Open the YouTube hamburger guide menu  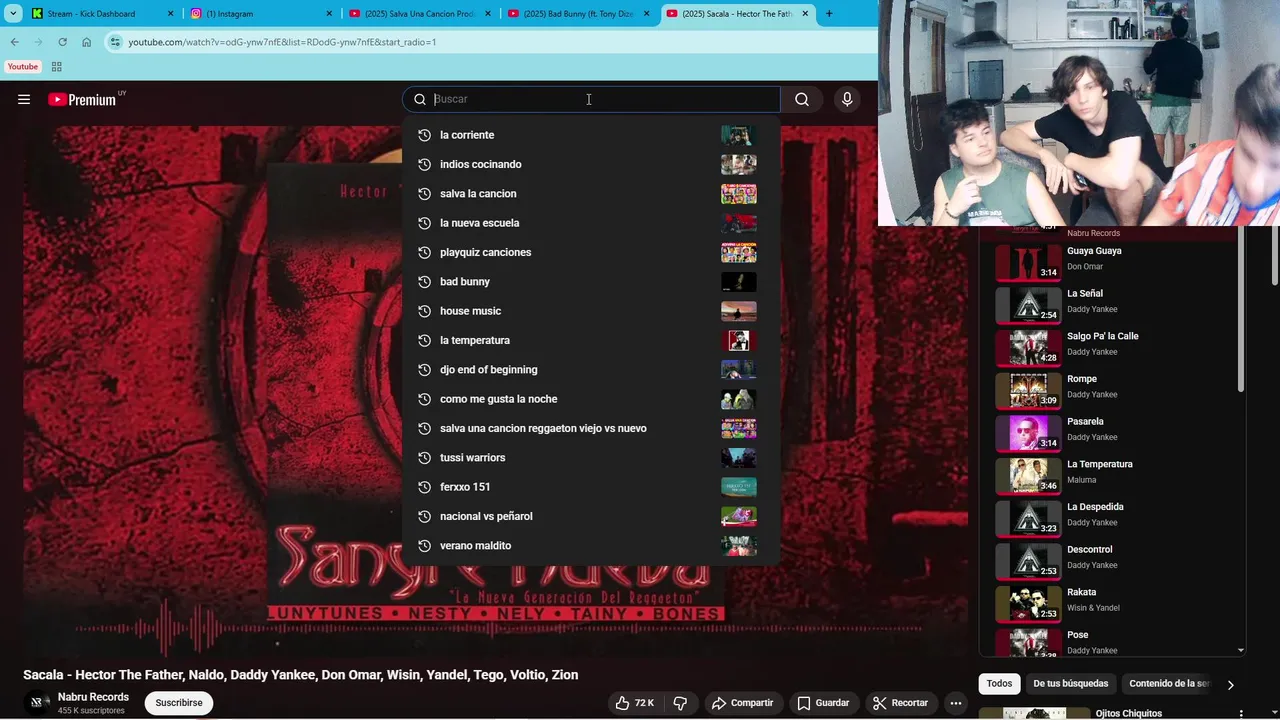tap(24, 99)
